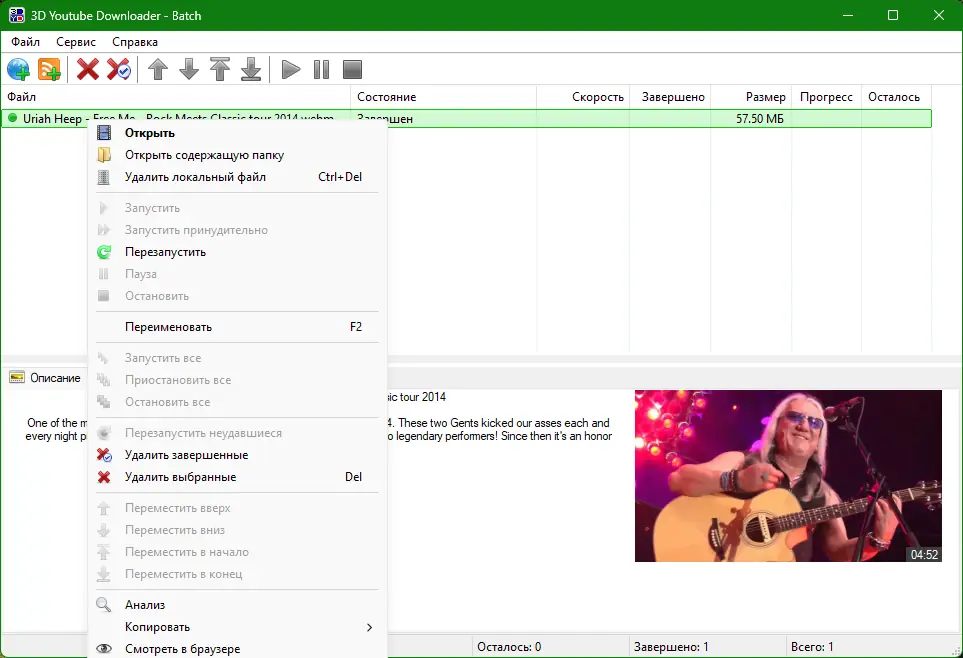
Task: Click the move item down arrow icon
Action: pos(189,69)
